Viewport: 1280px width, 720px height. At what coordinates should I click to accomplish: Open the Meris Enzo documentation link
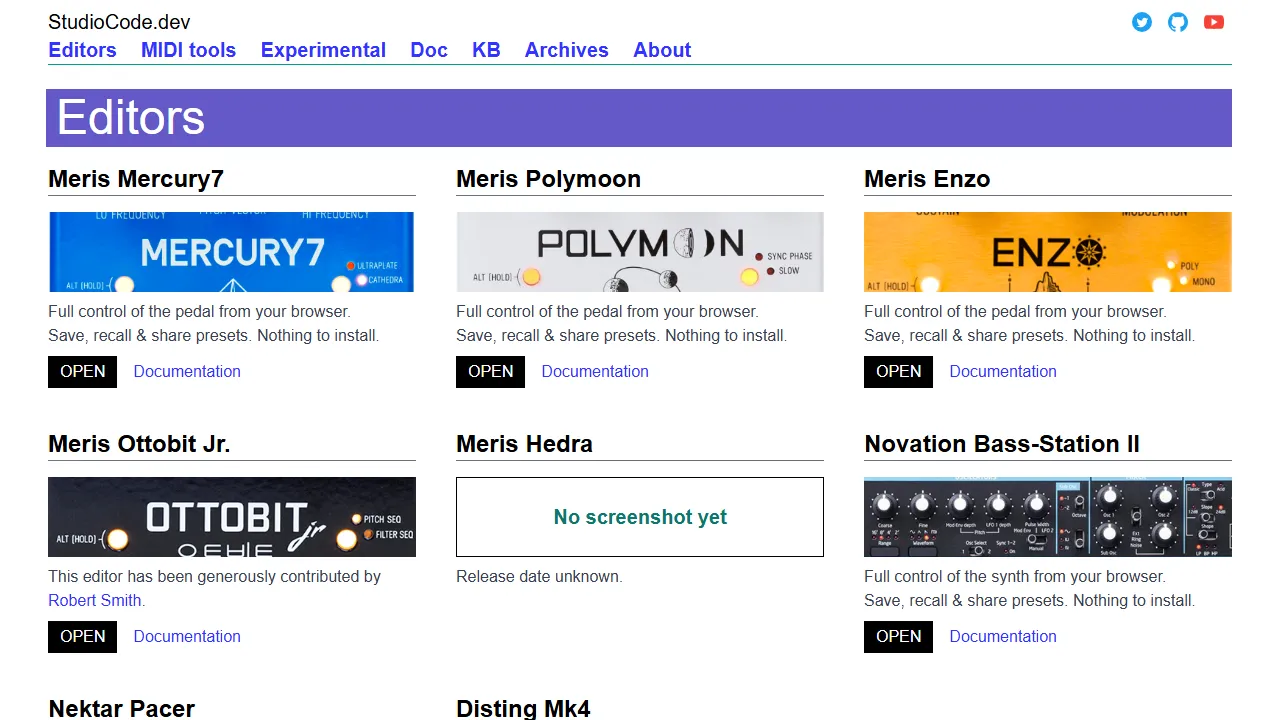click(x=1003, y=371)
